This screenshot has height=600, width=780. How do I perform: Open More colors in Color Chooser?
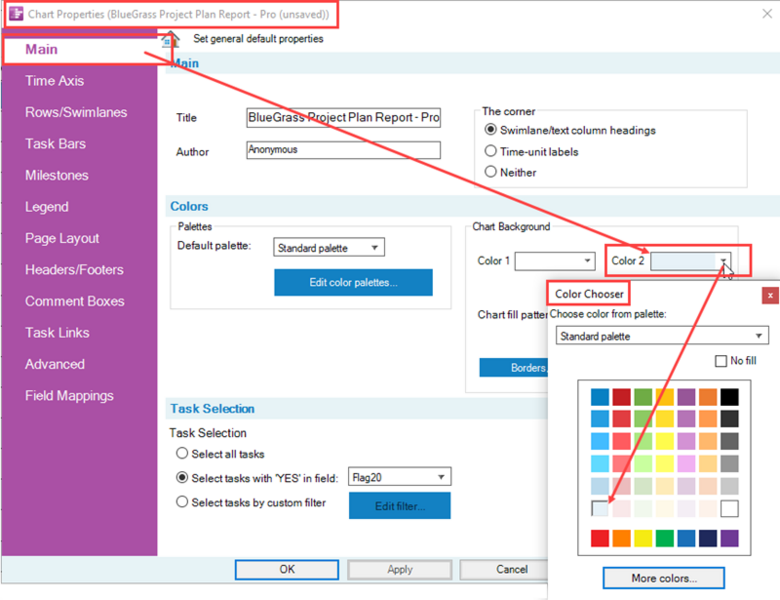tap(664, 578)
